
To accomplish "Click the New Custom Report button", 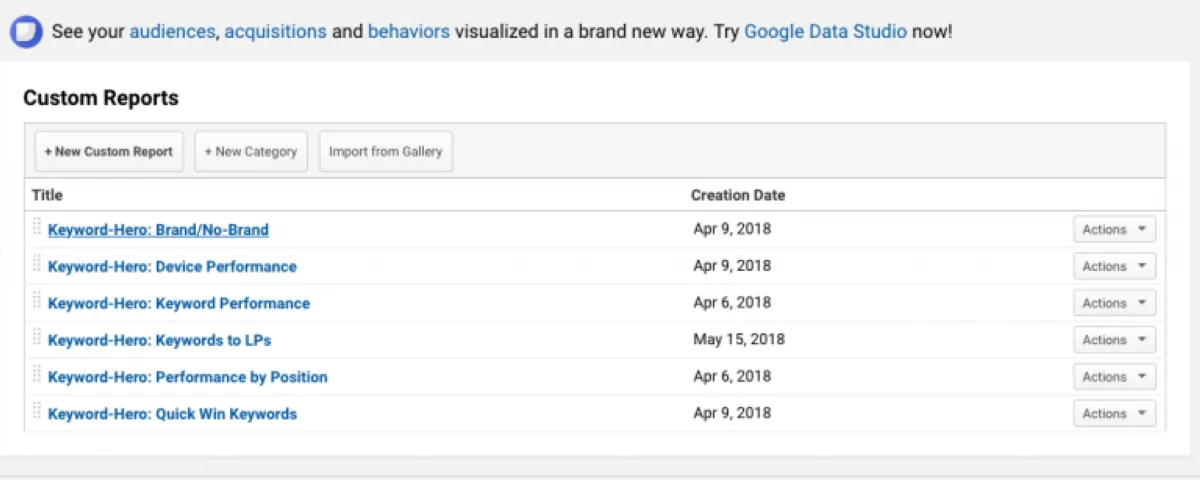I will click(108, 152).
